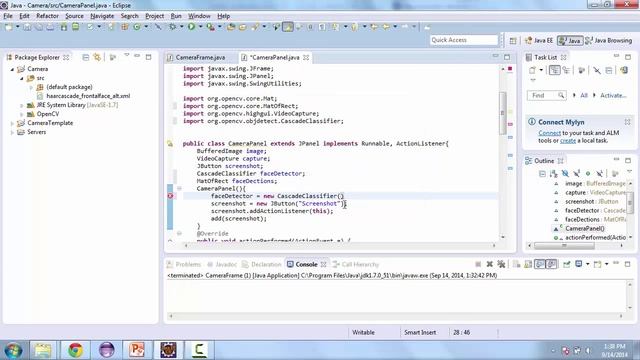Image resolution: width=640 pixels, height=360 pixels.
Task: Open the Project menu
Action: pos(155,16)
